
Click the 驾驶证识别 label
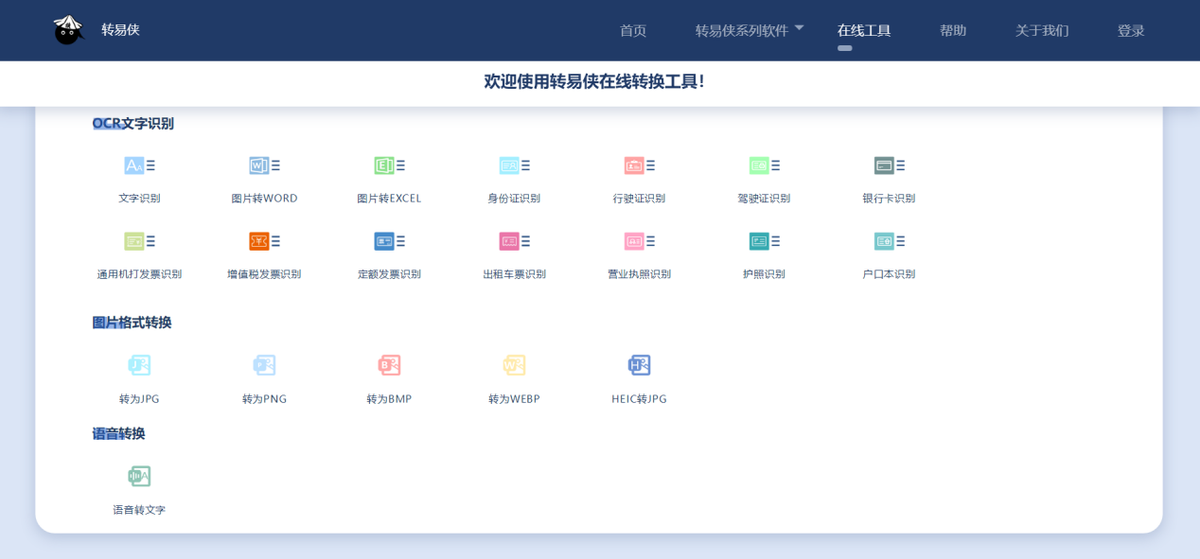point(764,198)
